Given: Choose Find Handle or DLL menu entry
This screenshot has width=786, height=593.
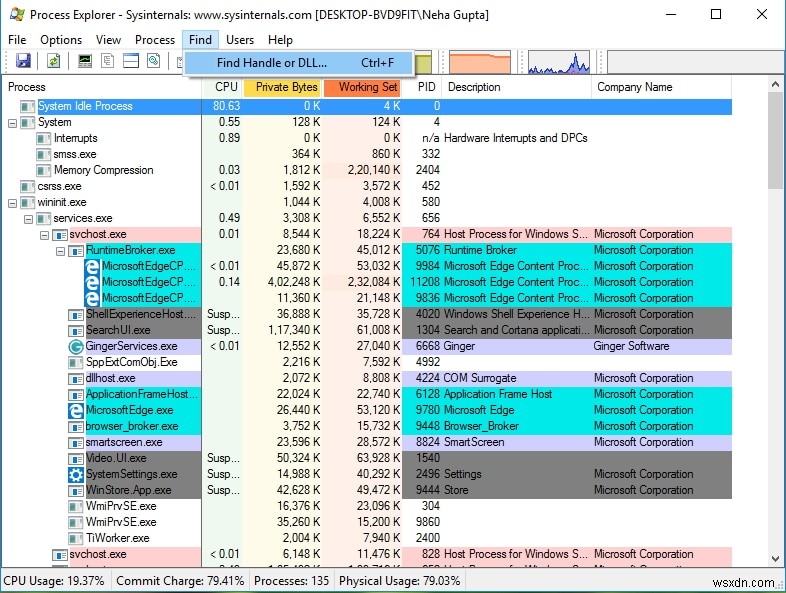Looking at the screenshot, I should point(299,63).
